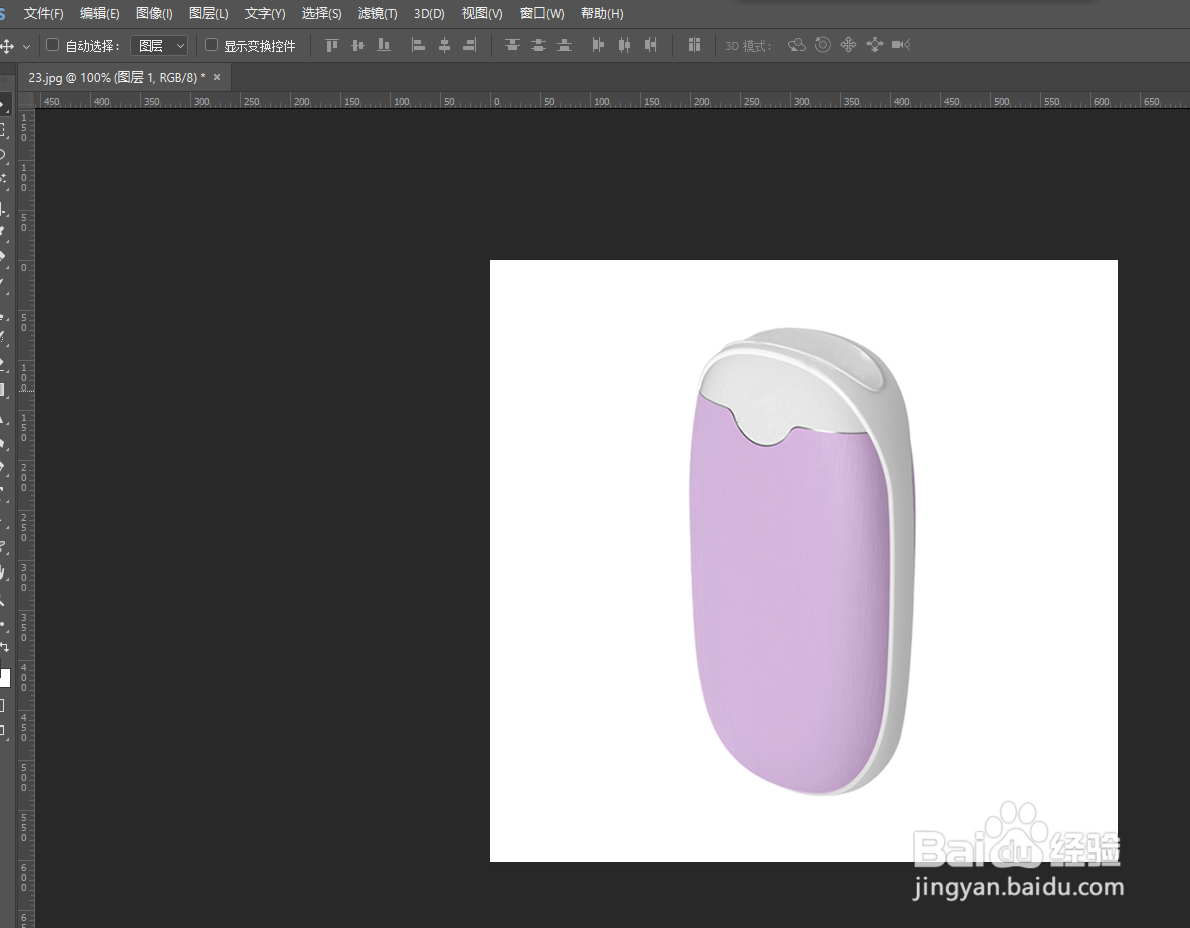The image size is (1190, 928).
Task: Distribute layers by vertical centers
Action: click(538, 46)
